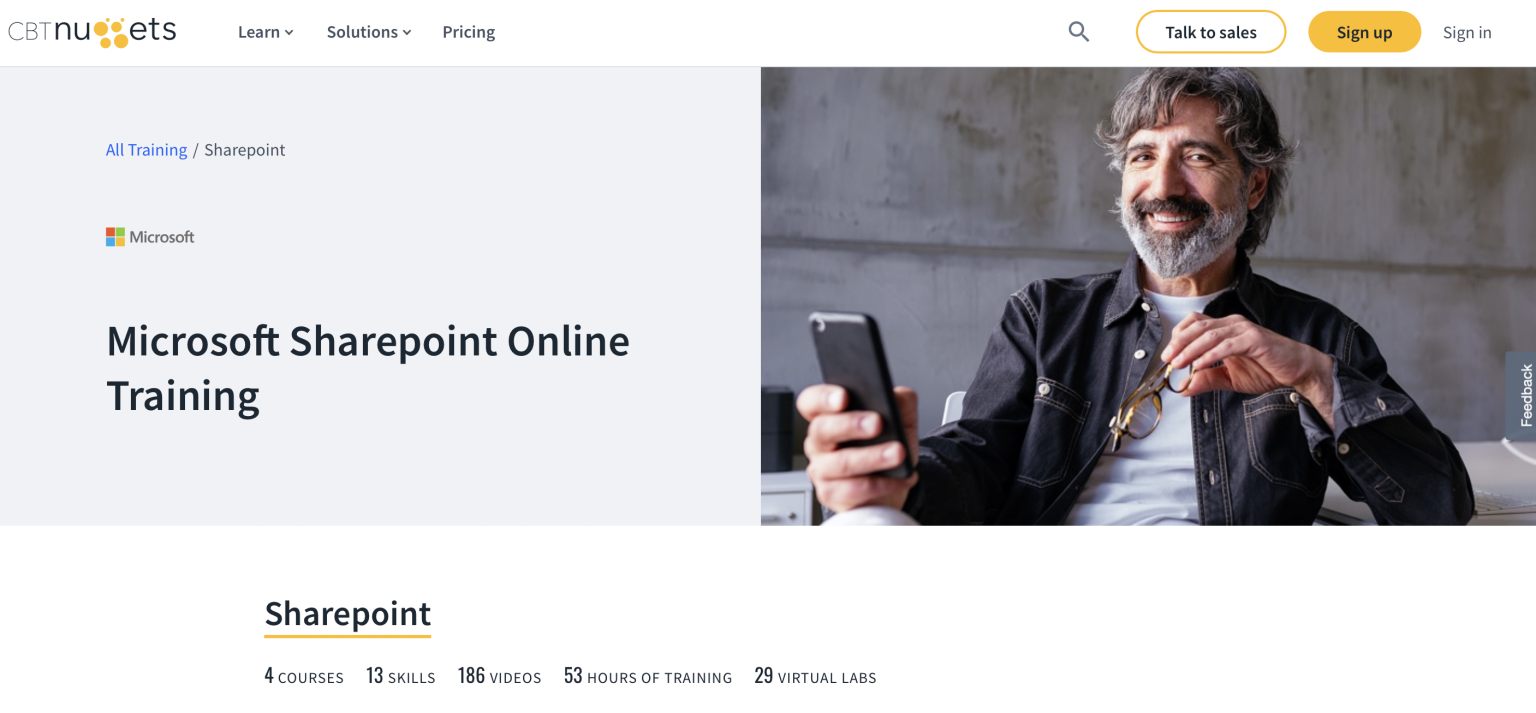Screen dimensions: 1536x713
Task: Switch to the Sharepoint tab heading
Action: click(347, 613)
